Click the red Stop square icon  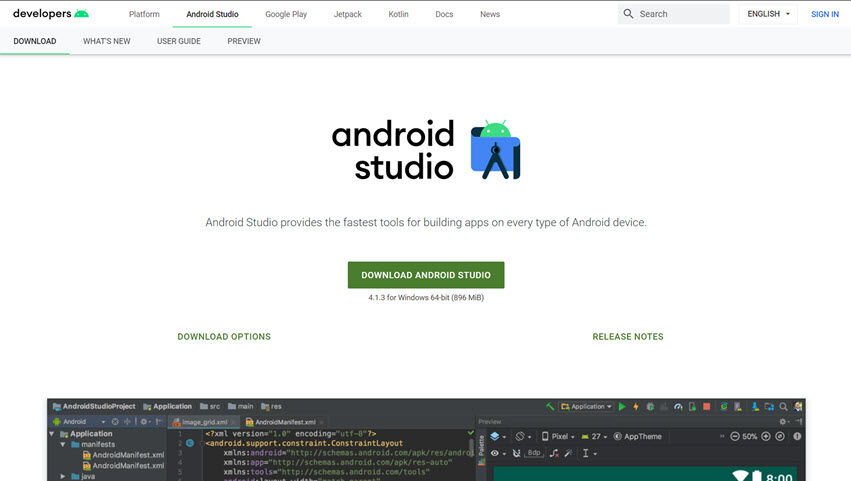[707, 407]
